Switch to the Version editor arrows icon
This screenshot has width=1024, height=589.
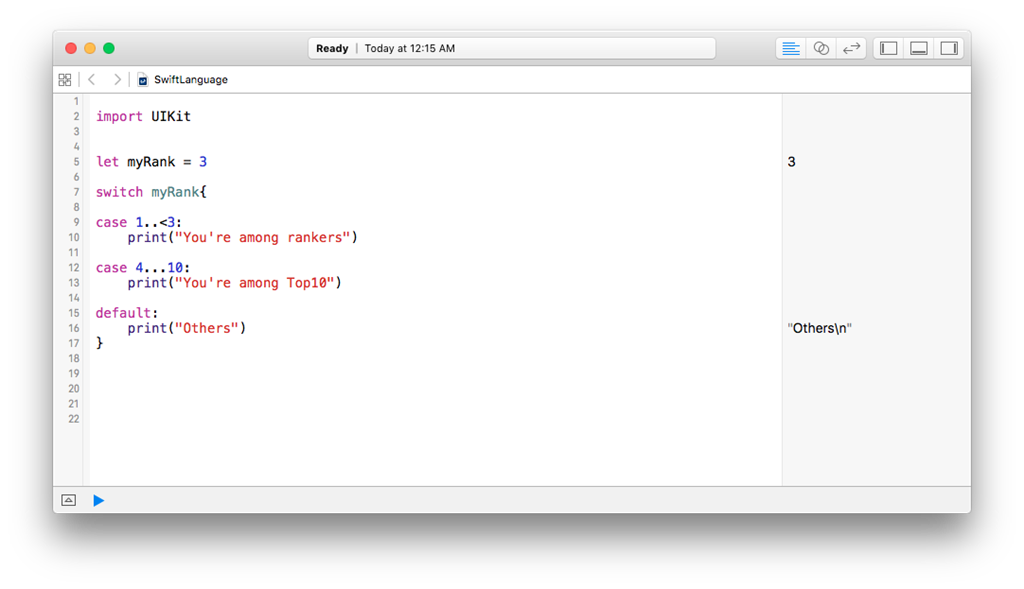(851, 48)
